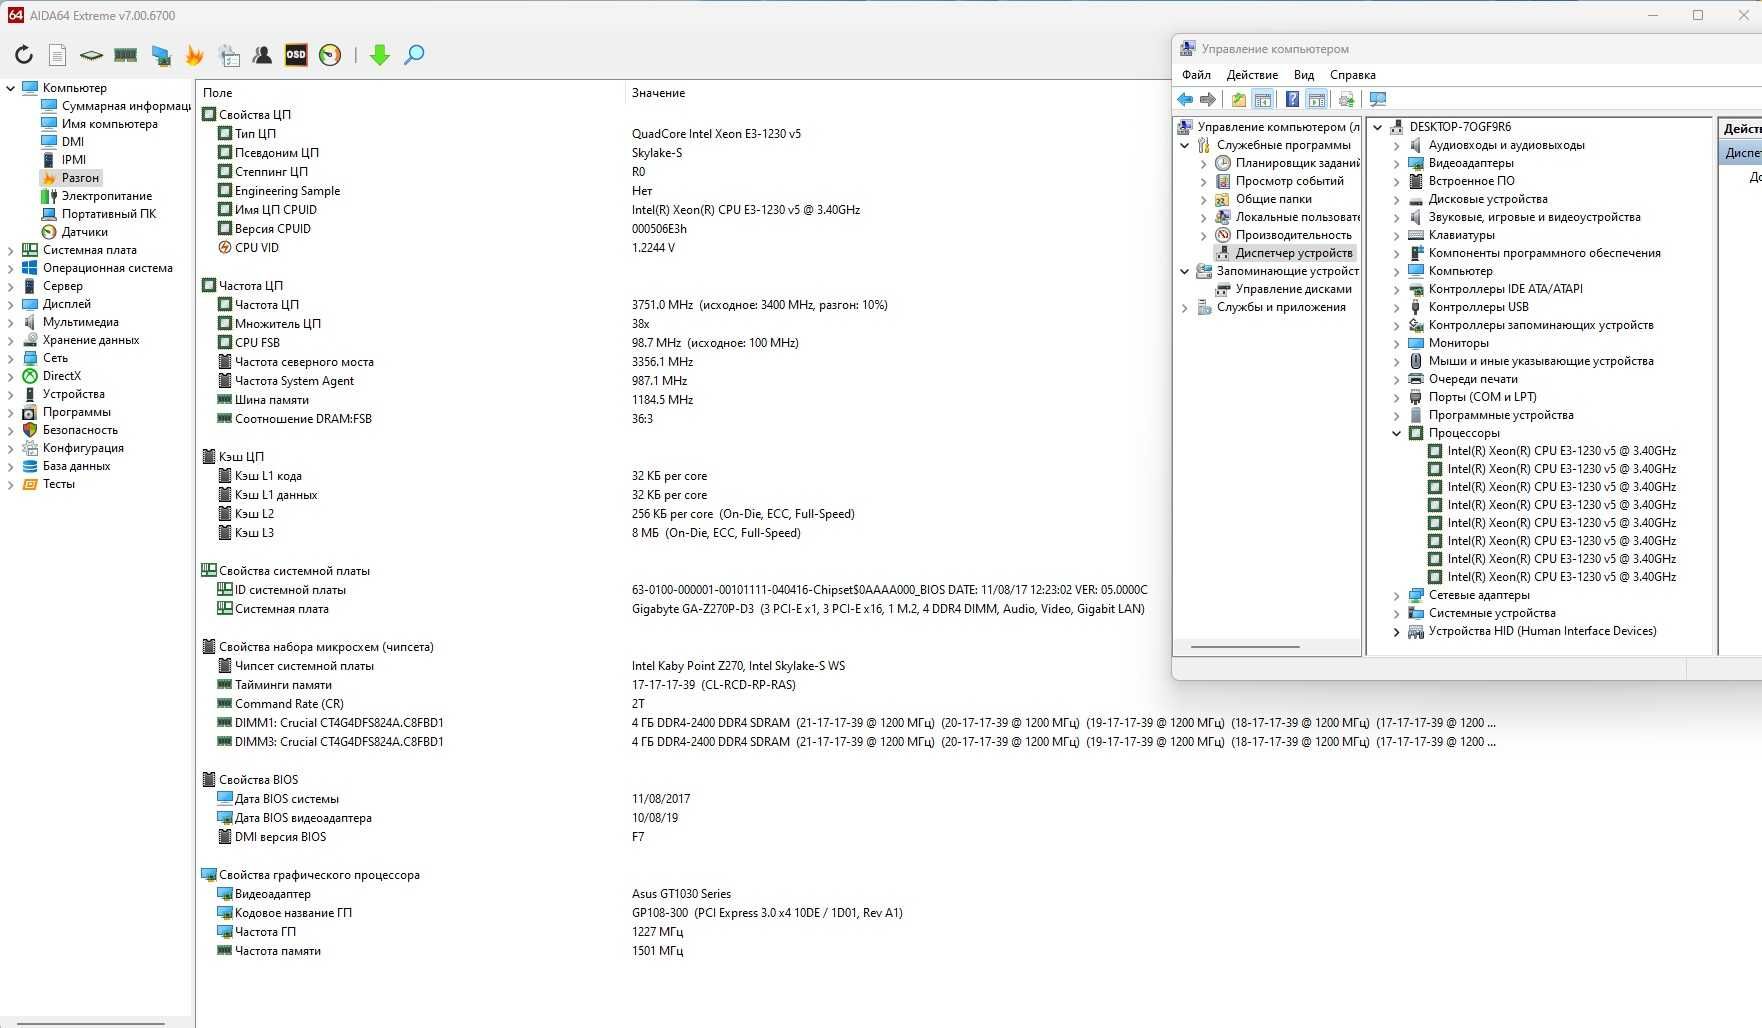
Task: Click the update driver icon in Computer Management toolbar
Action: tap(1347, 99)
